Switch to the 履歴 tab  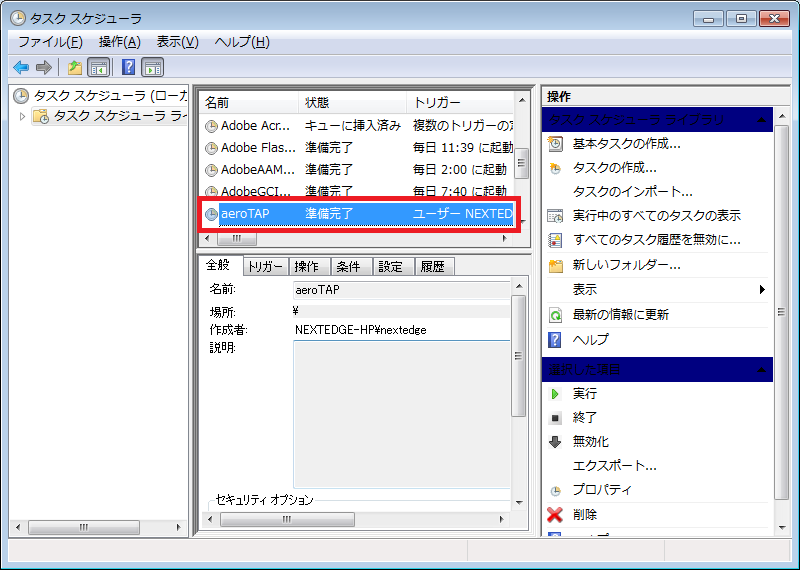(433, 266)
